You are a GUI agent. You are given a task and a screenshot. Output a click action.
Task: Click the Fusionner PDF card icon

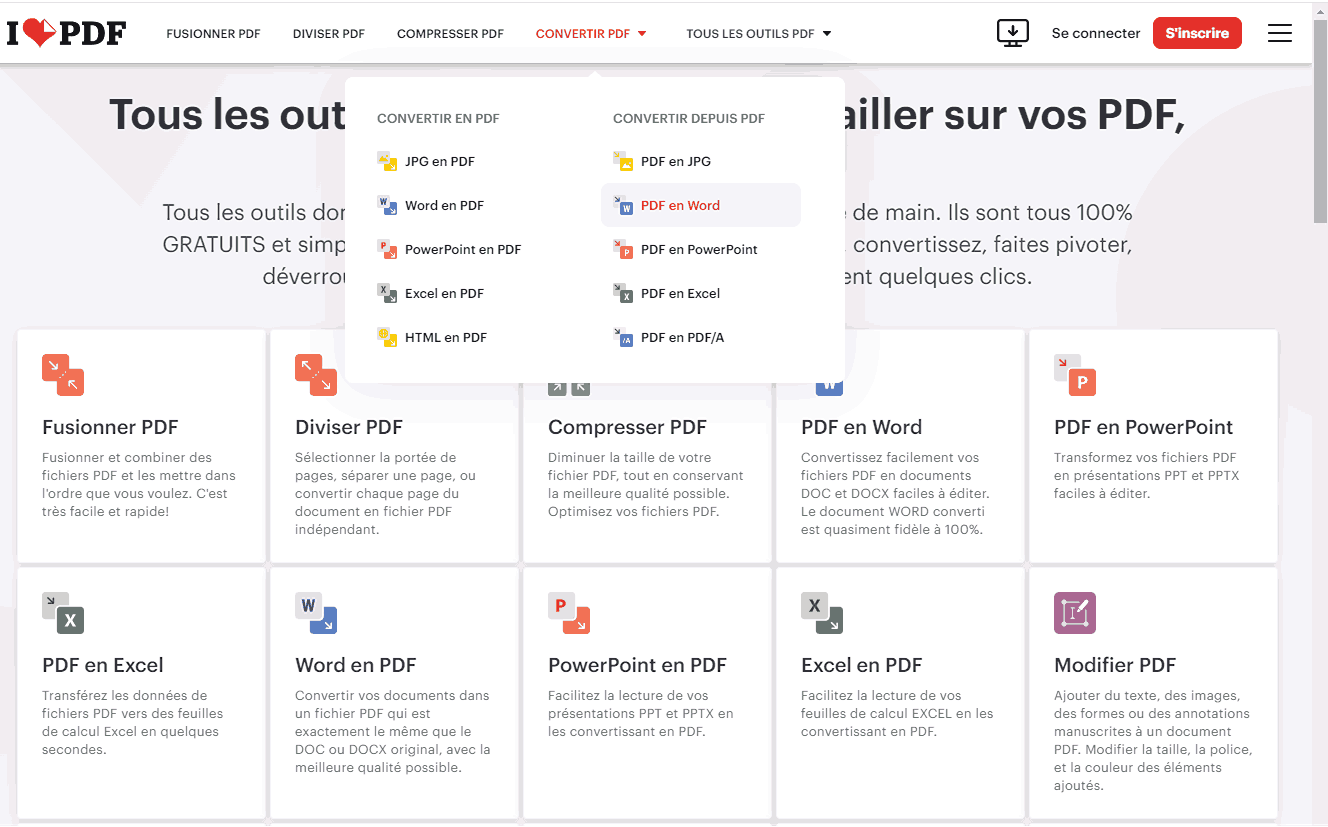point(63,375)
